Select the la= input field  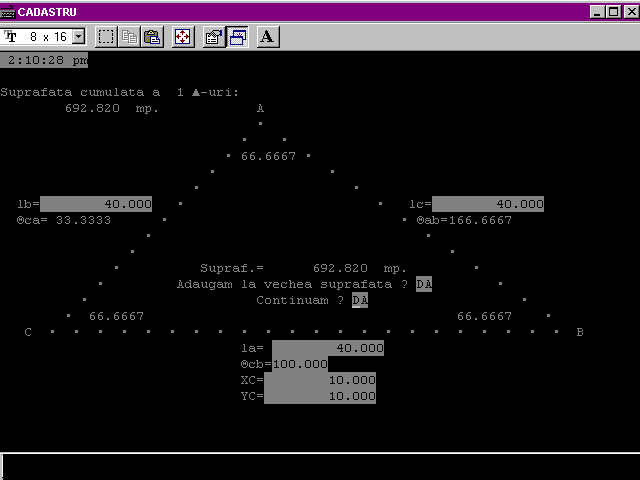pyautogui.click(x=328, y=348)
